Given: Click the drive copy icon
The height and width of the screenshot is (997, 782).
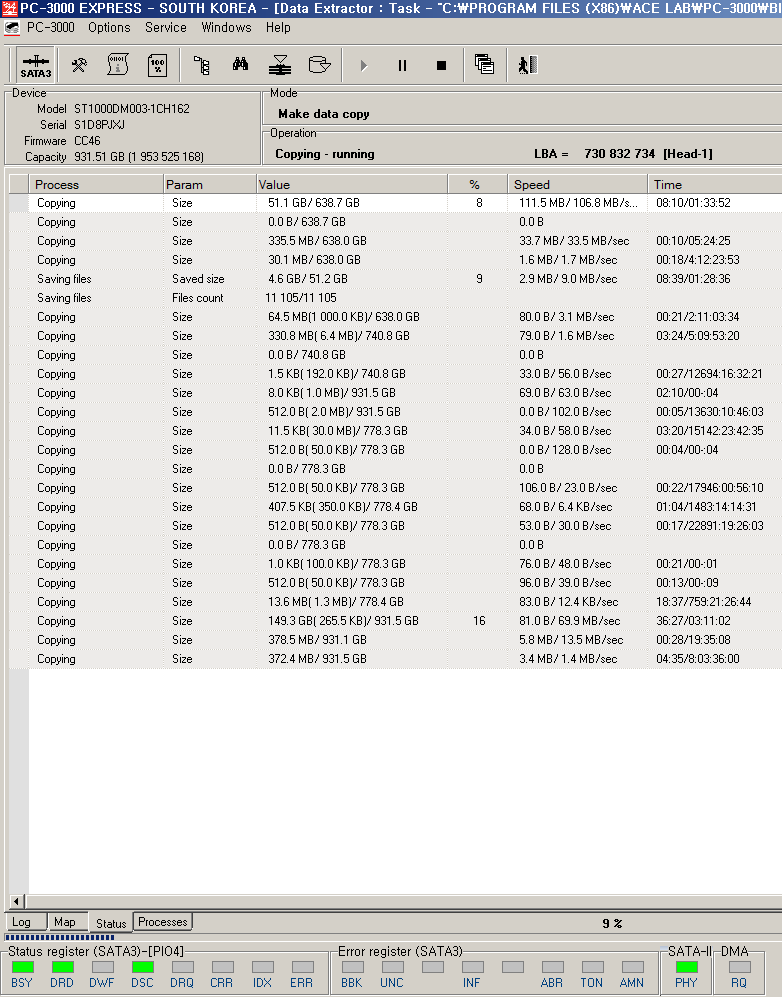Looking at the screenshot, I should tap(319, 65).
